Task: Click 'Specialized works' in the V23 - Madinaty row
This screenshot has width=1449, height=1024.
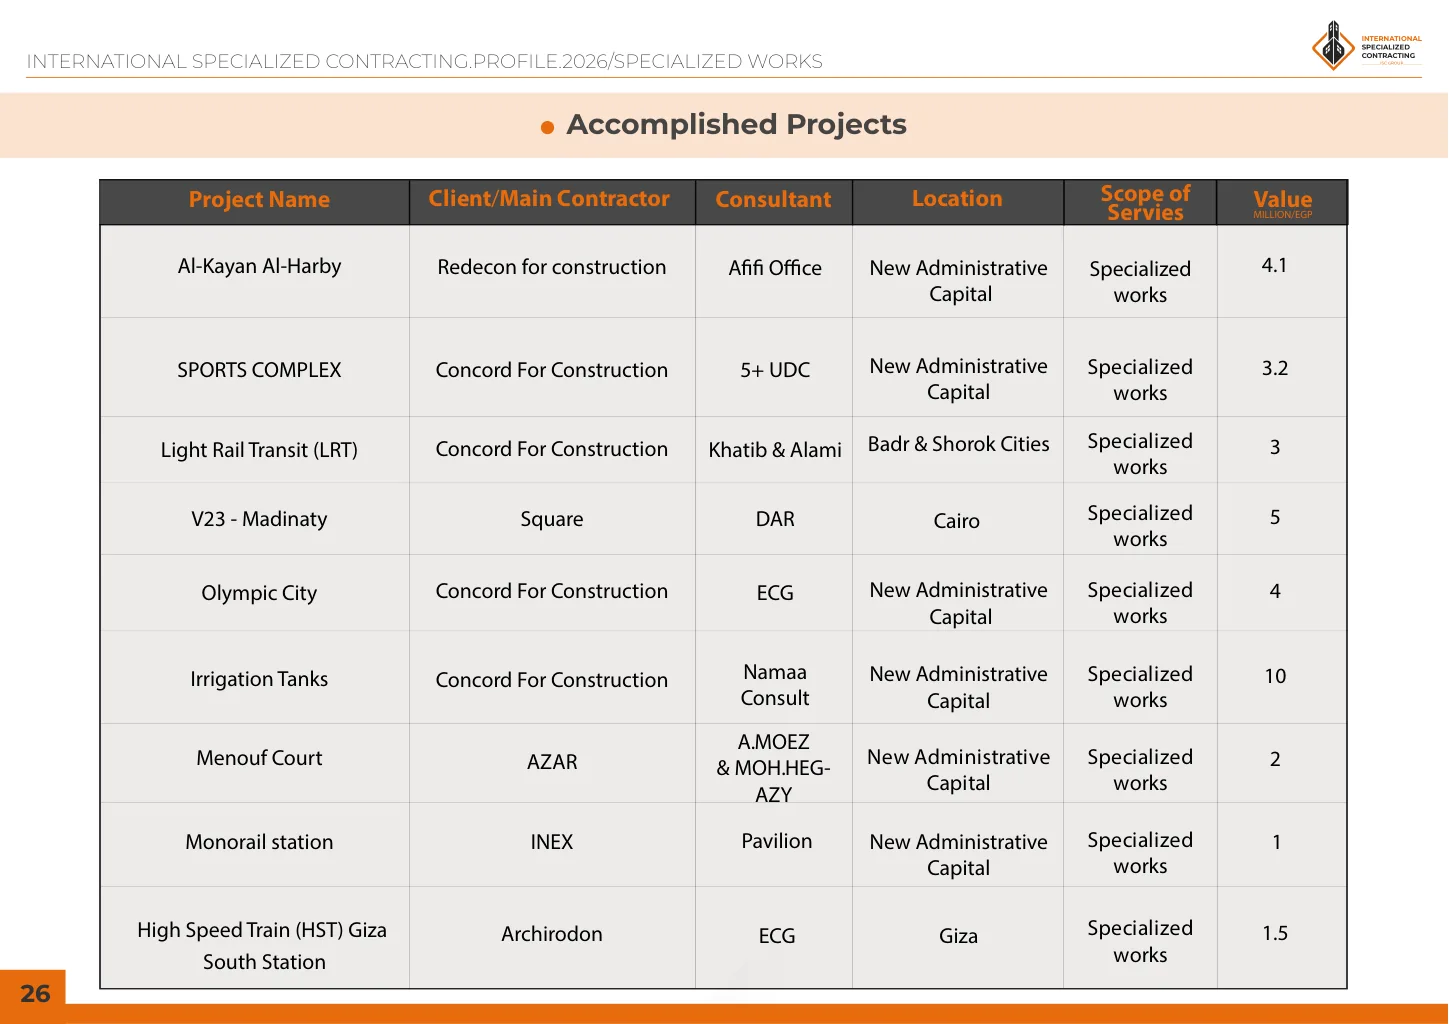Action: click(x=1140, y=526)
